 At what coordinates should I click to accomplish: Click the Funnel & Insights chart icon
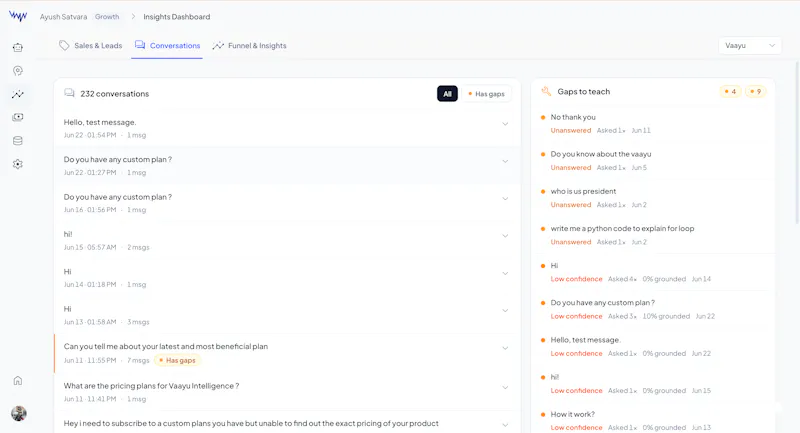[x=218, y=45]
